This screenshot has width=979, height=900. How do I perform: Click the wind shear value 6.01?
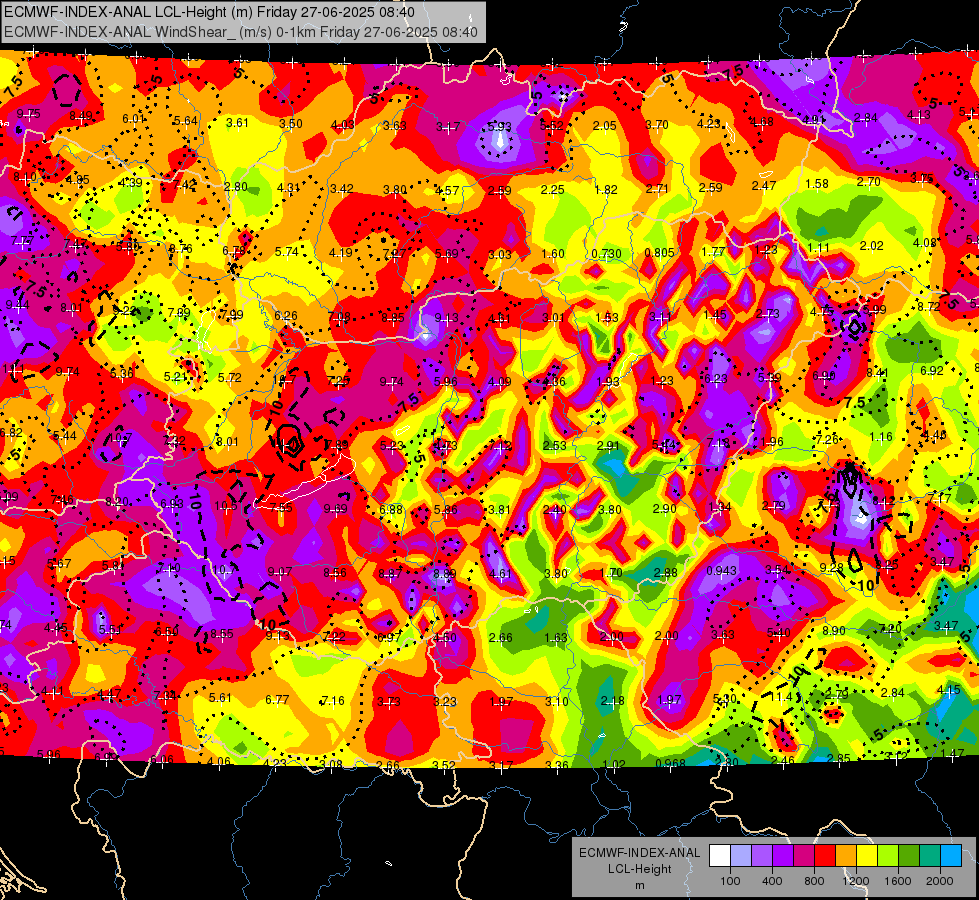coord(133,119)
